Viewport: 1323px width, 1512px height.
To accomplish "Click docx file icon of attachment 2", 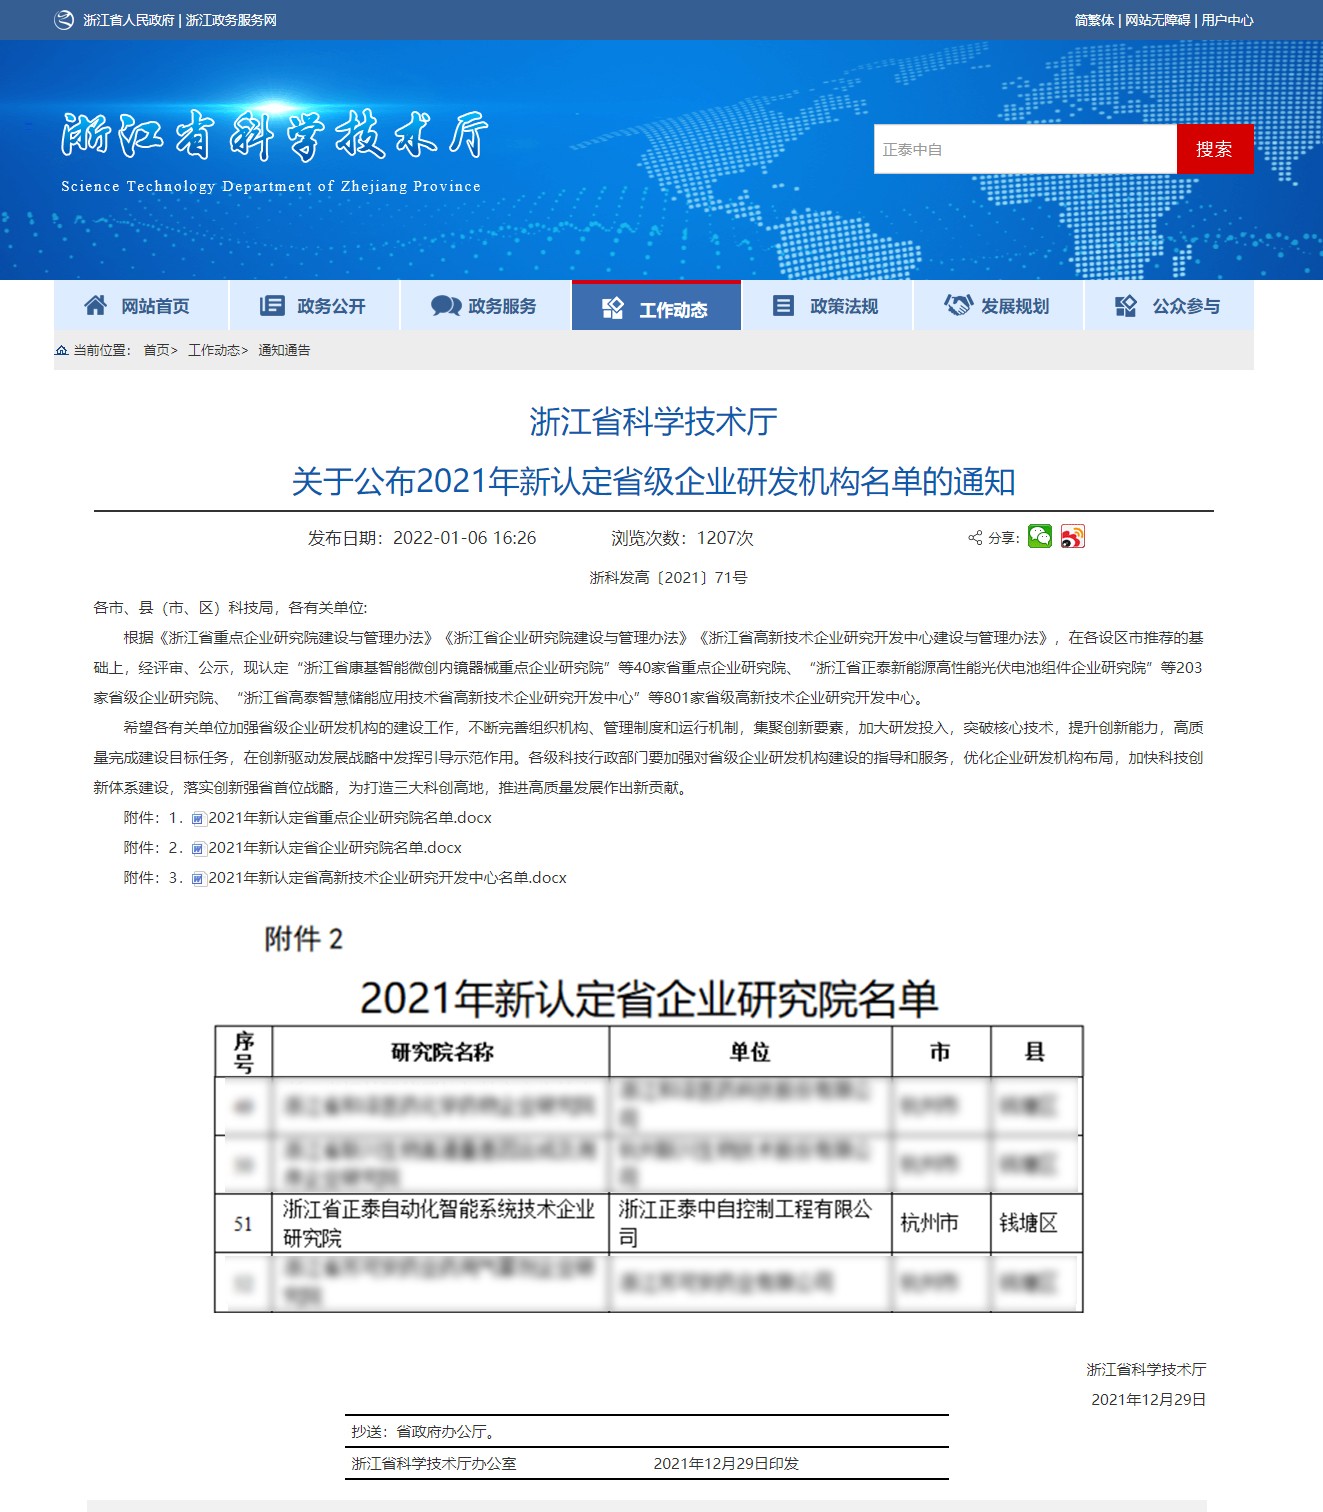I will pyautogui.click(x=199, y=848).
